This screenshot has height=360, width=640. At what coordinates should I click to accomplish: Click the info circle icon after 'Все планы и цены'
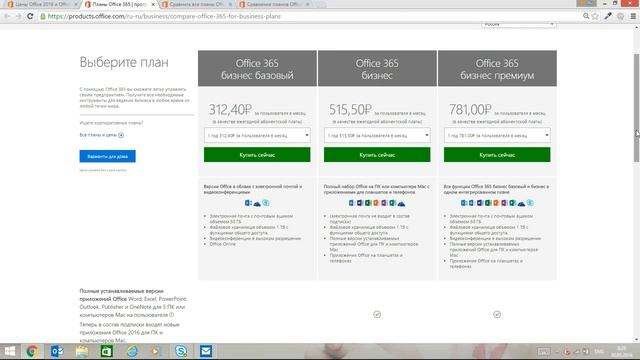click(x=121, y=135)
